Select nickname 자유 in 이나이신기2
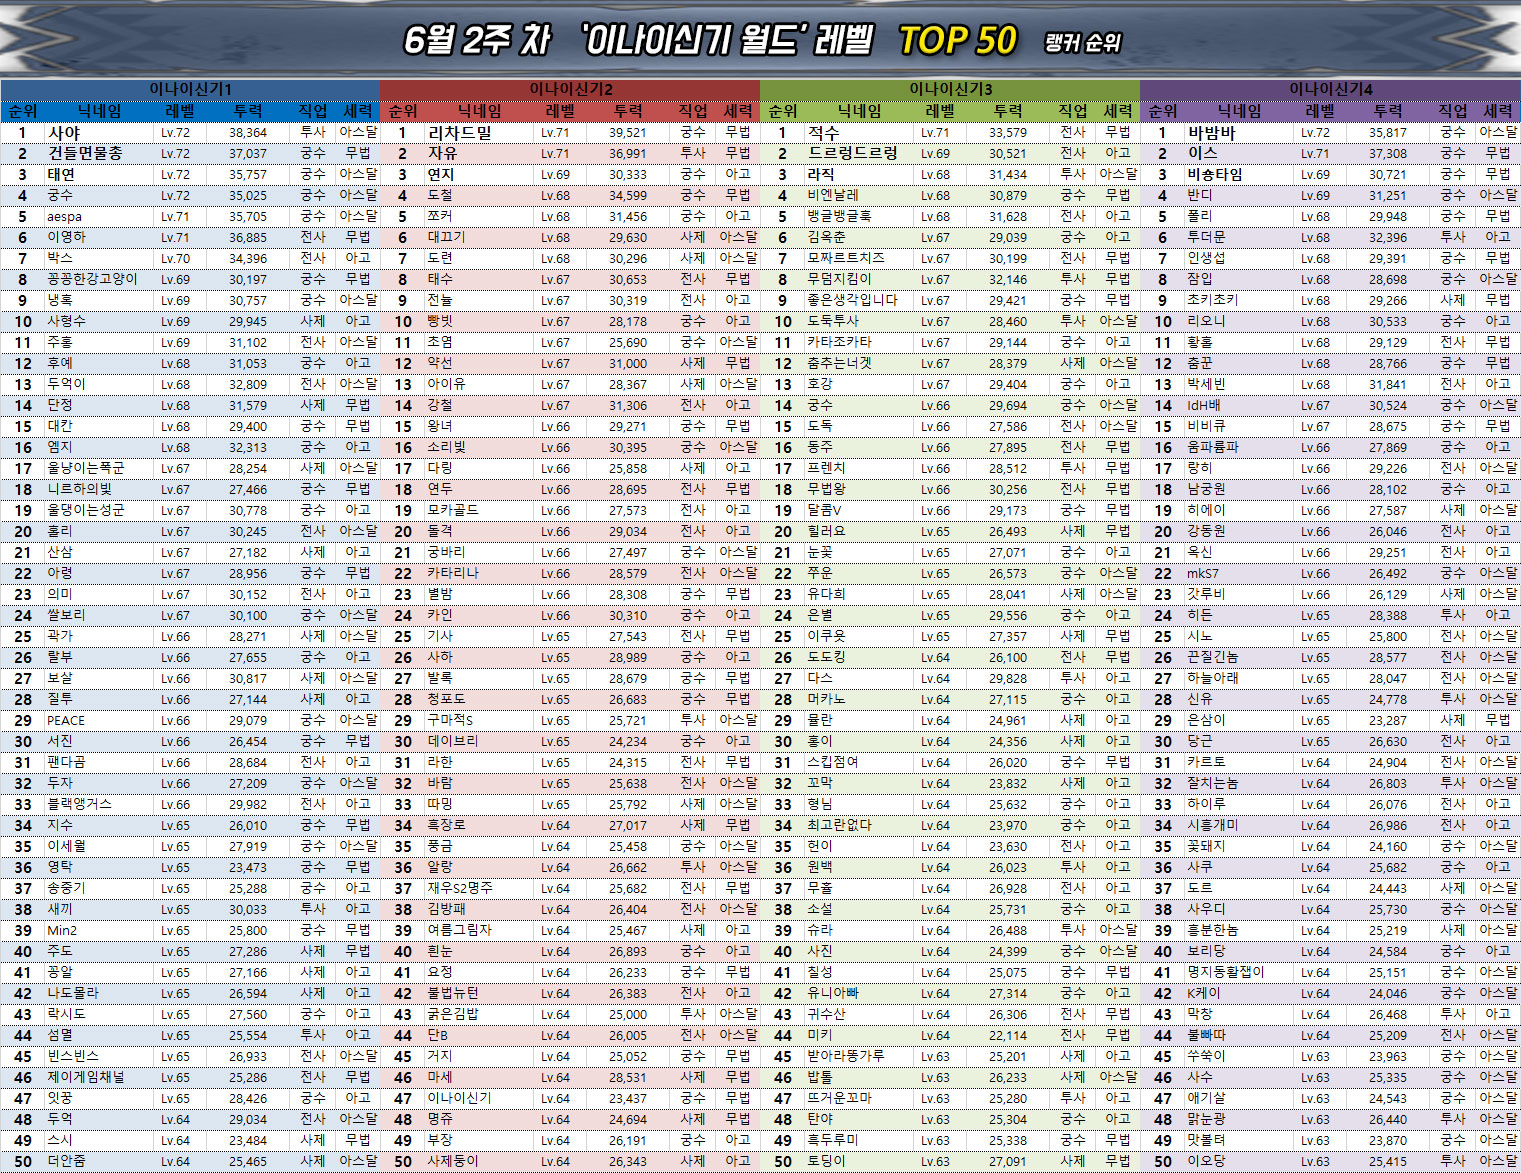This screenshot has height=1173, width=1521. pyautogui.click(x=442, y=153)
